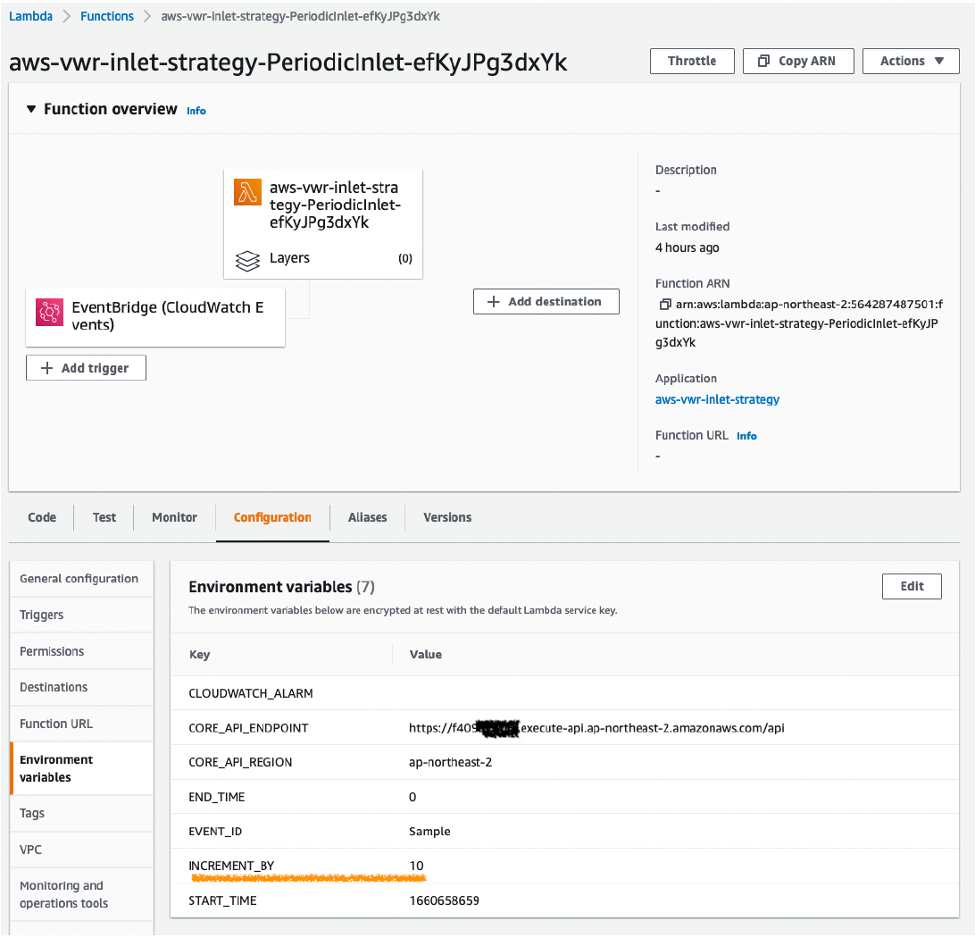Switch to the Test tab

pos(104,518)
